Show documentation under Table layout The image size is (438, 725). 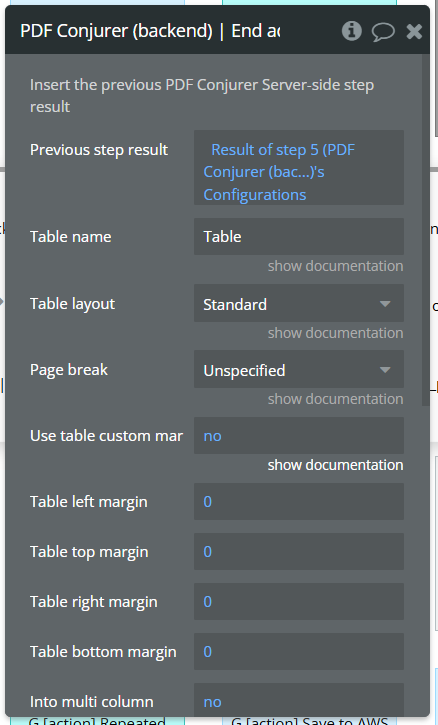(335, 333)
